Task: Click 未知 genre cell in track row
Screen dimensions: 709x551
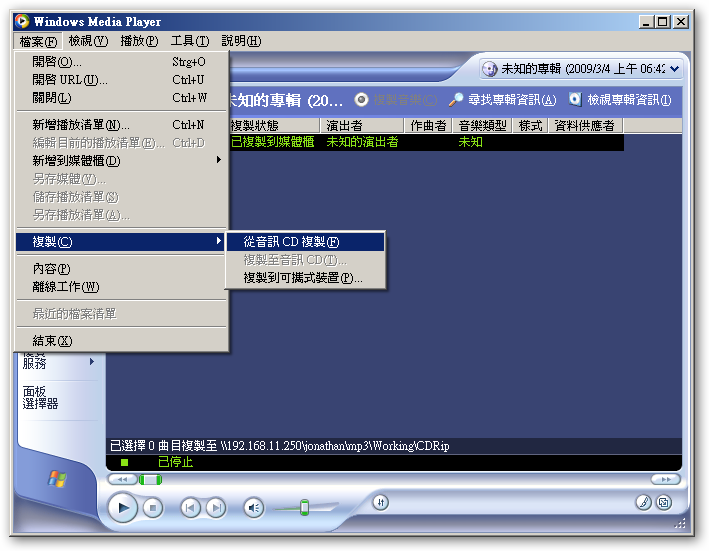Action: [x=470, y=142]
